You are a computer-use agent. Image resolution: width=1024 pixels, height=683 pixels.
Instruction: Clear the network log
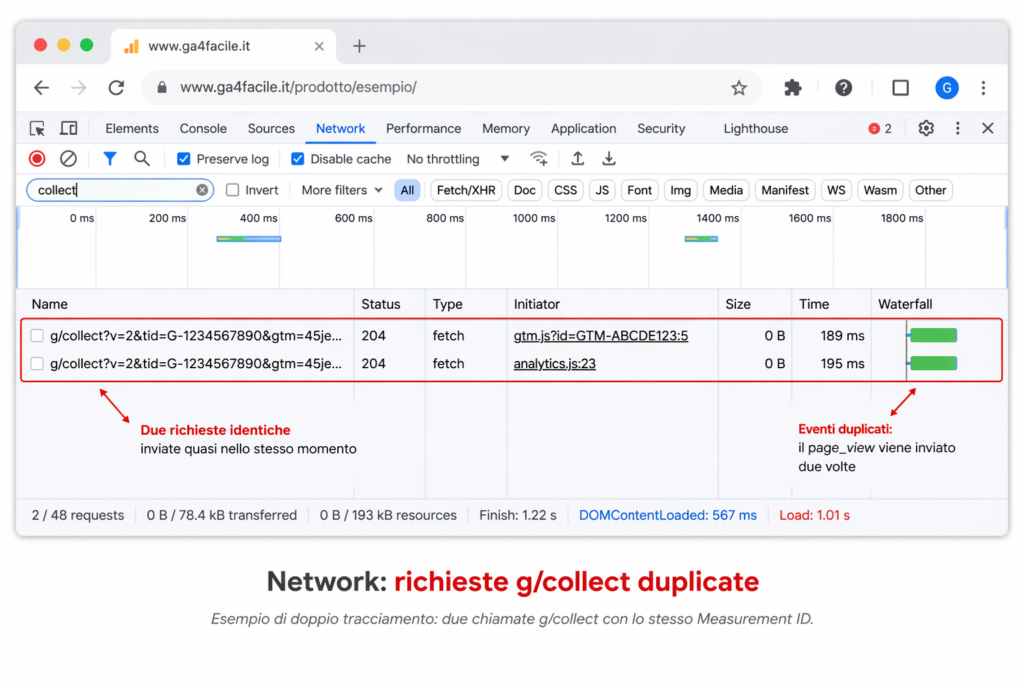(x=69, y=159)
